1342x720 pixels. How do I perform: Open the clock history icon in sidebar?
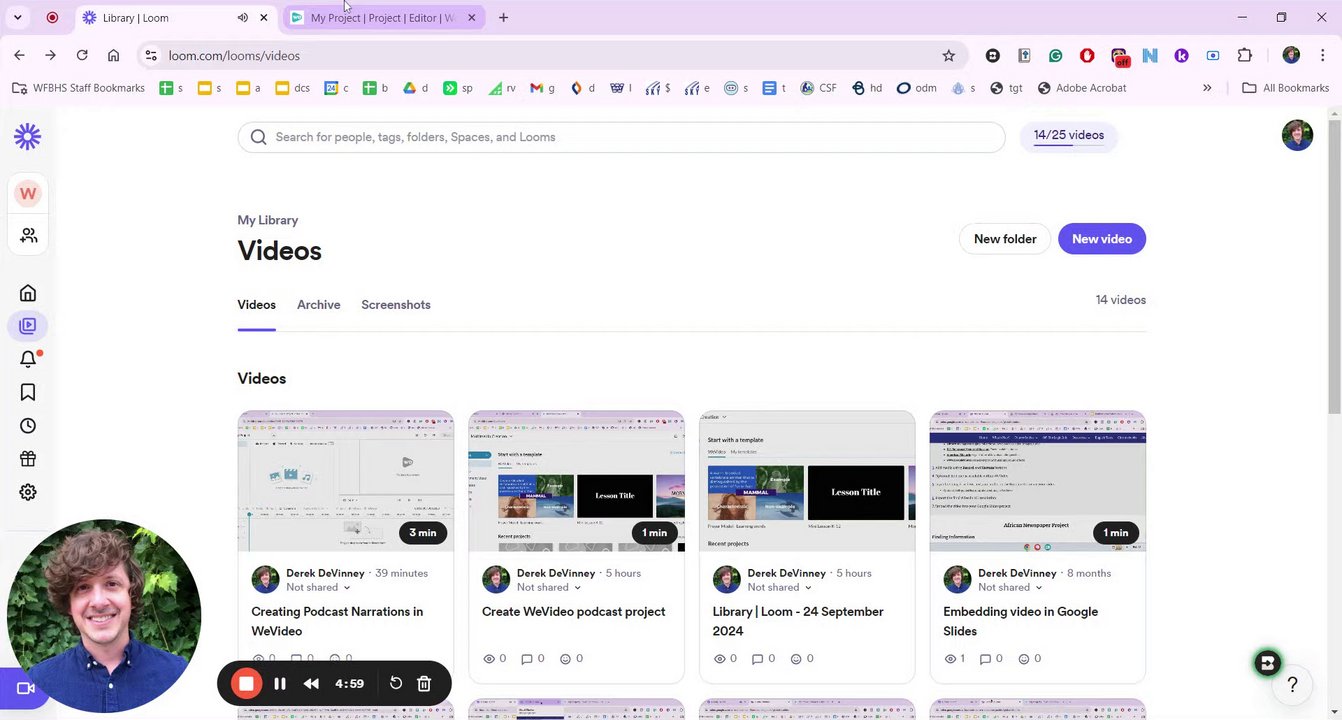point(28,426)
